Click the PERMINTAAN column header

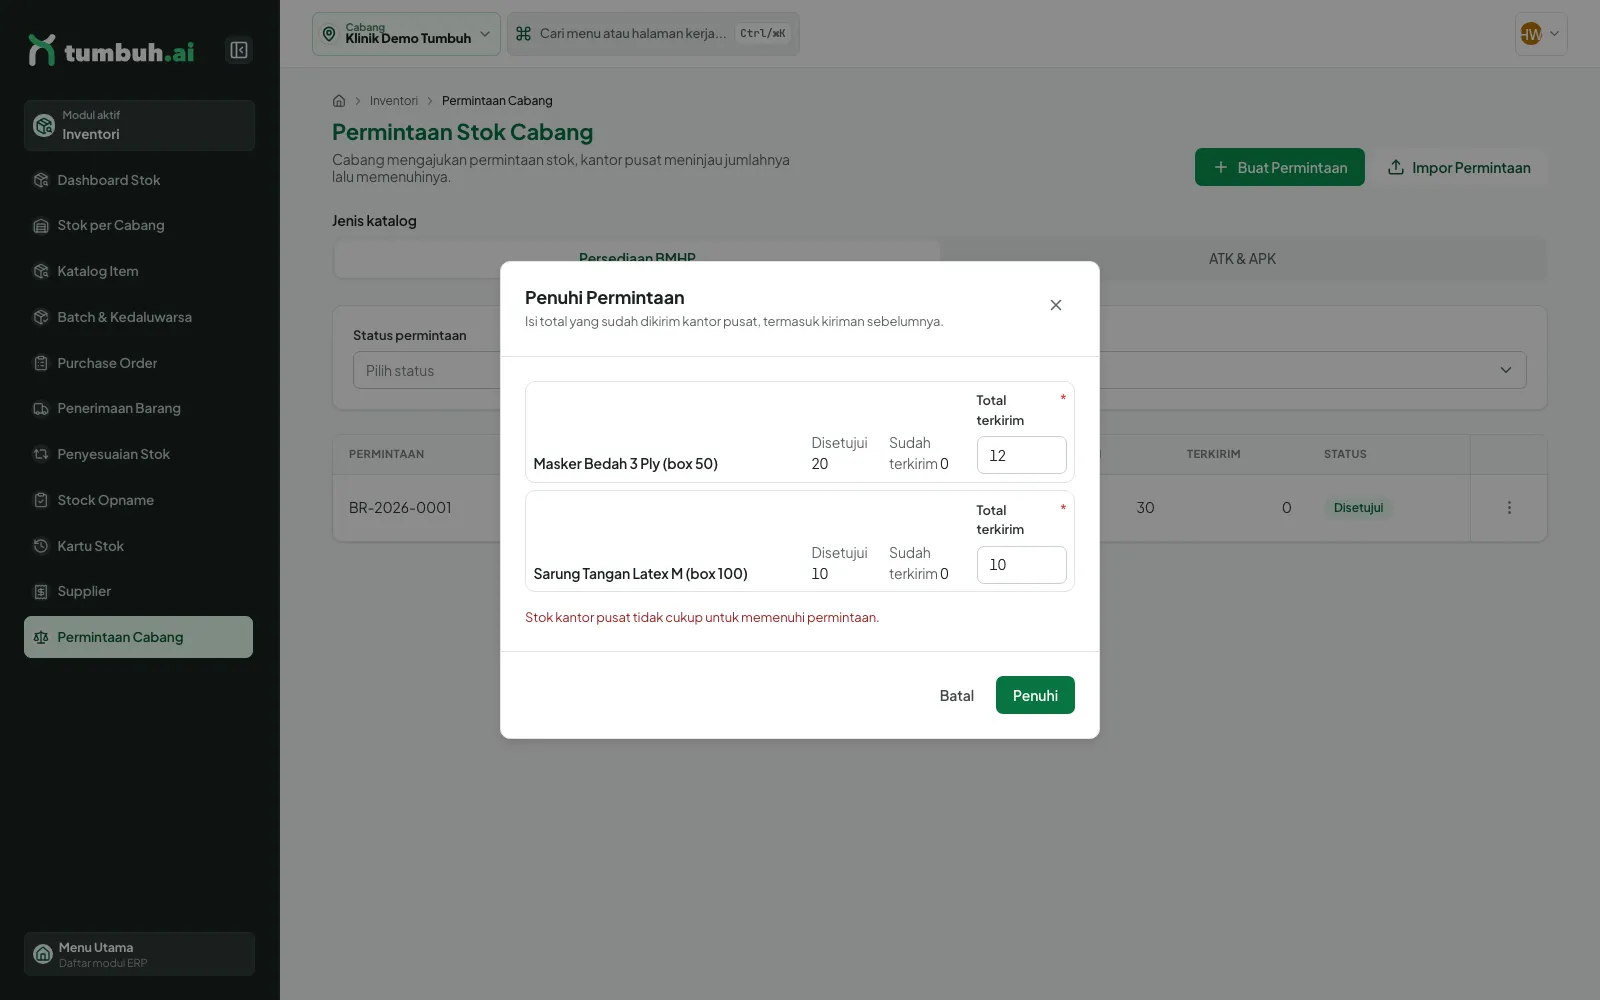click(x=386, y=454)
